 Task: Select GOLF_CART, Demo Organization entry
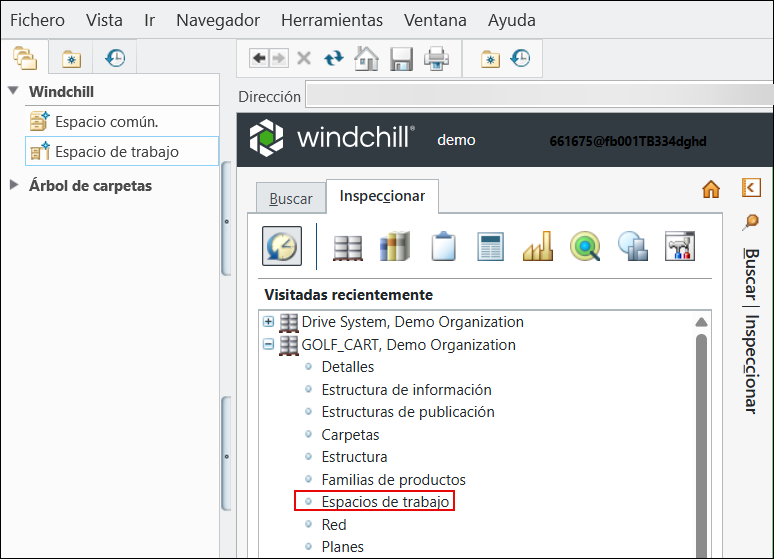pyautogui.click(x=408, y=345)
